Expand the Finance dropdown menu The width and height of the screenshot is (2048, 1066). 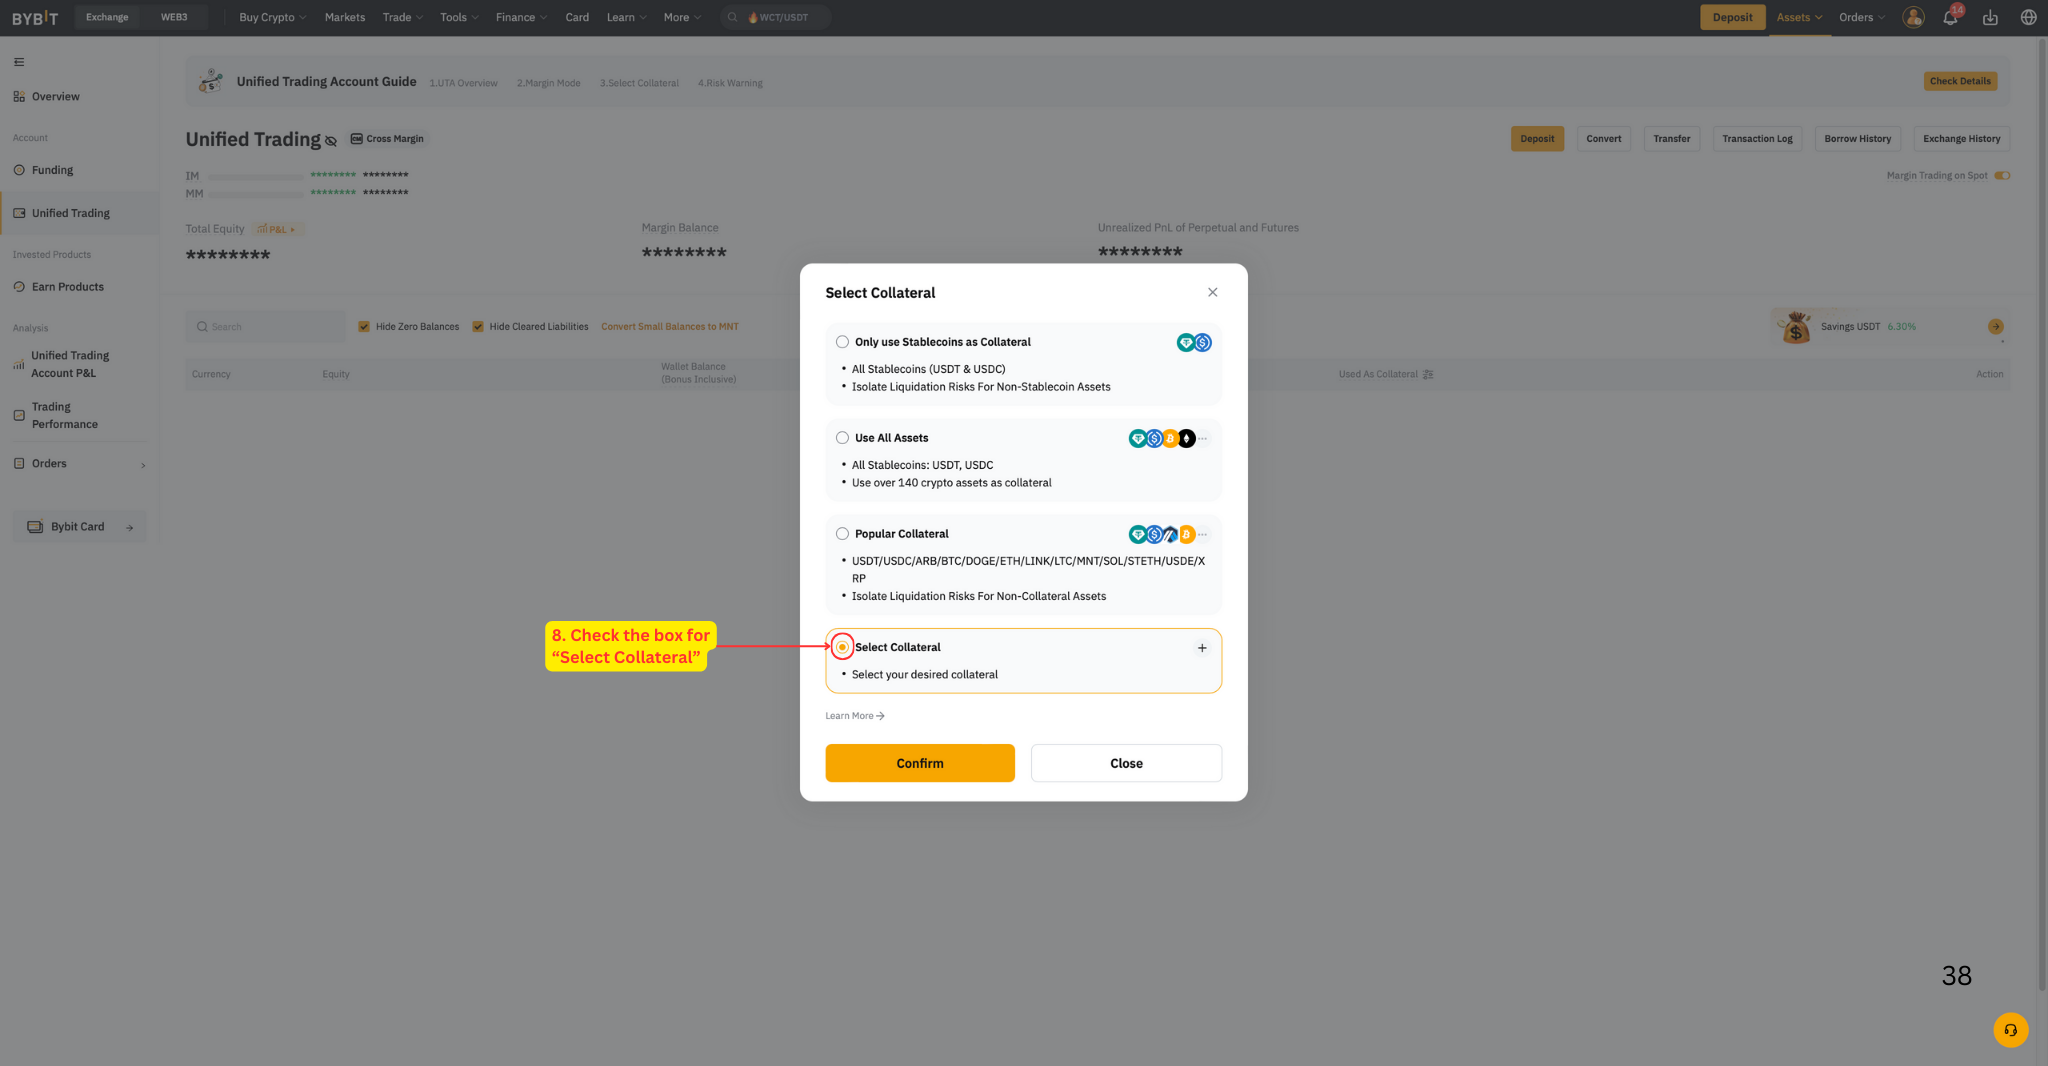point(521,17)
